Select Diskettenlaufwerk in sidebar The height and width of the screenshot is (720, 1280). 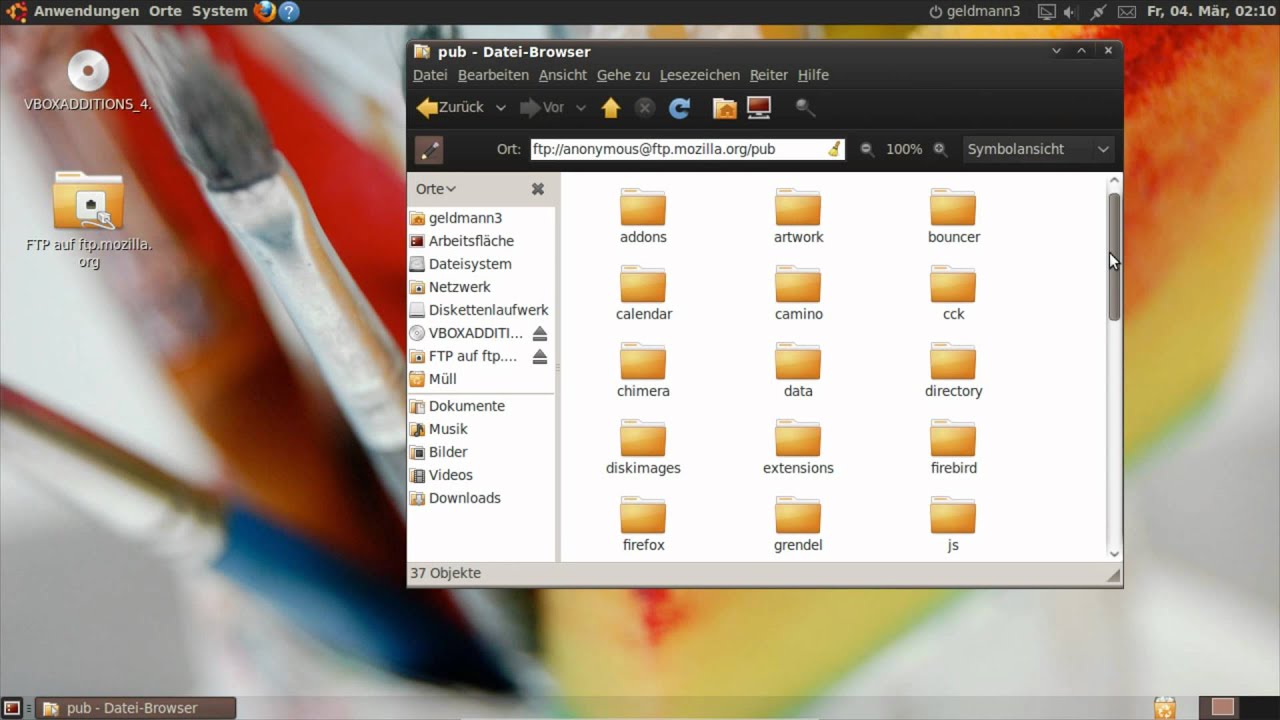click(480, 310)
